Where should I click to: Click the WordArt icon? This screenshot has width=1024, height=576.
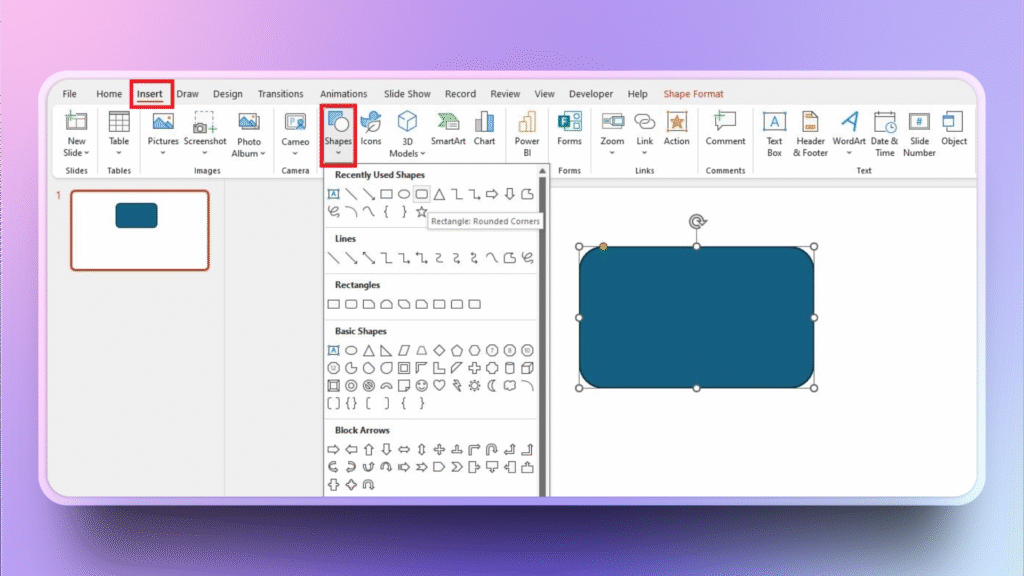click(x=849, y=123)
